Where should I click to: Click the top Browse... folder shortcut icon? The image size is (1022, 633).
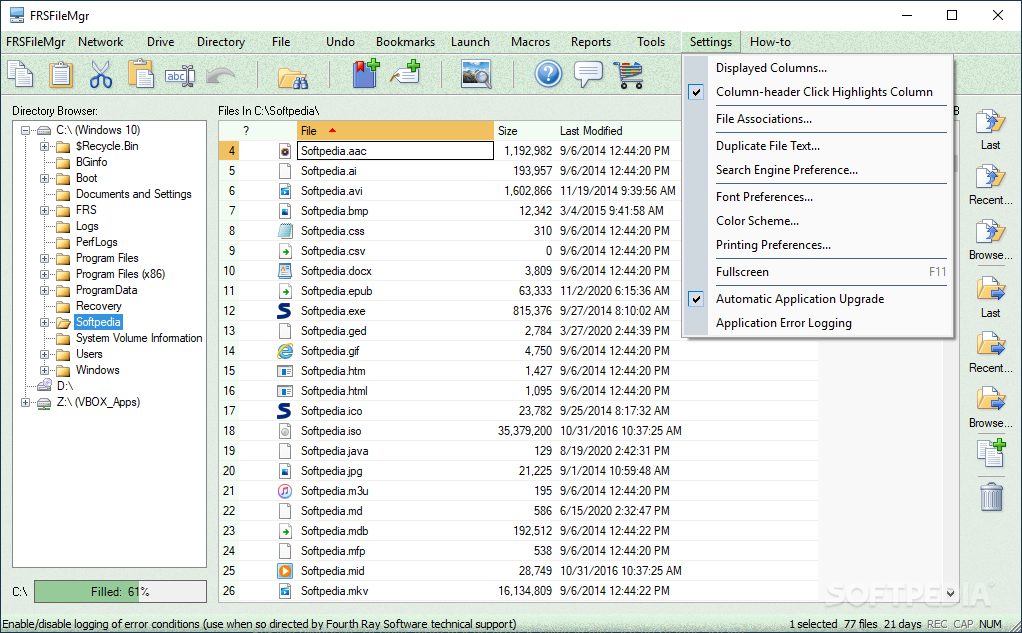[x=990, y=231]
